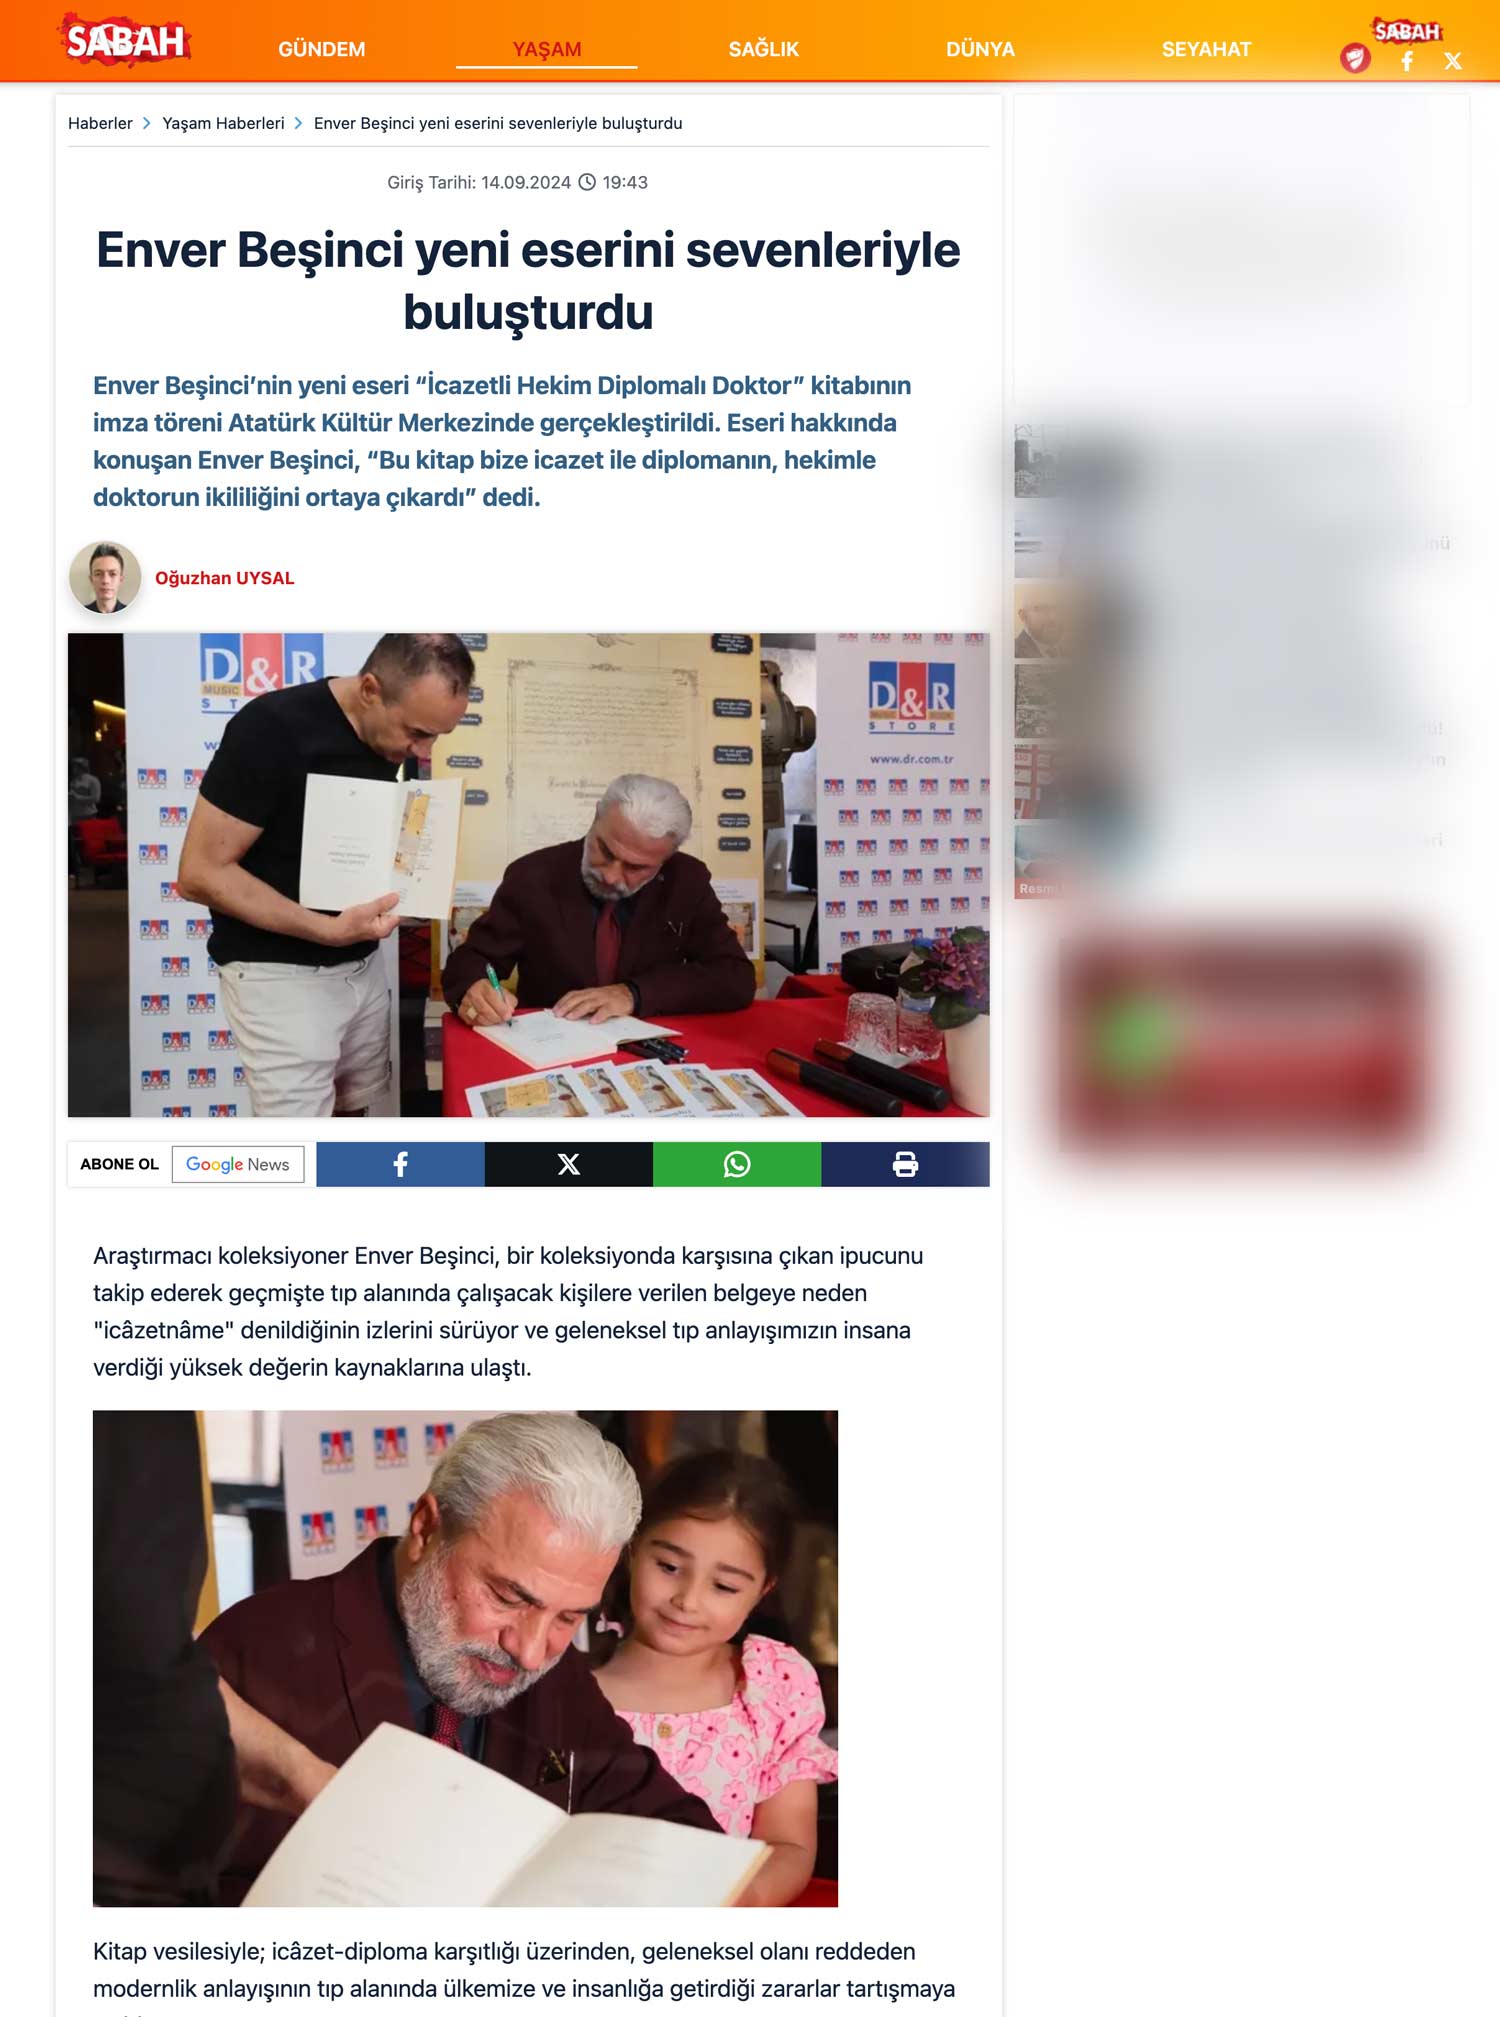This screenshot has height=2017, width=1500.
Task: Subscribe via the Google News button
Action: click(238, 1164)
